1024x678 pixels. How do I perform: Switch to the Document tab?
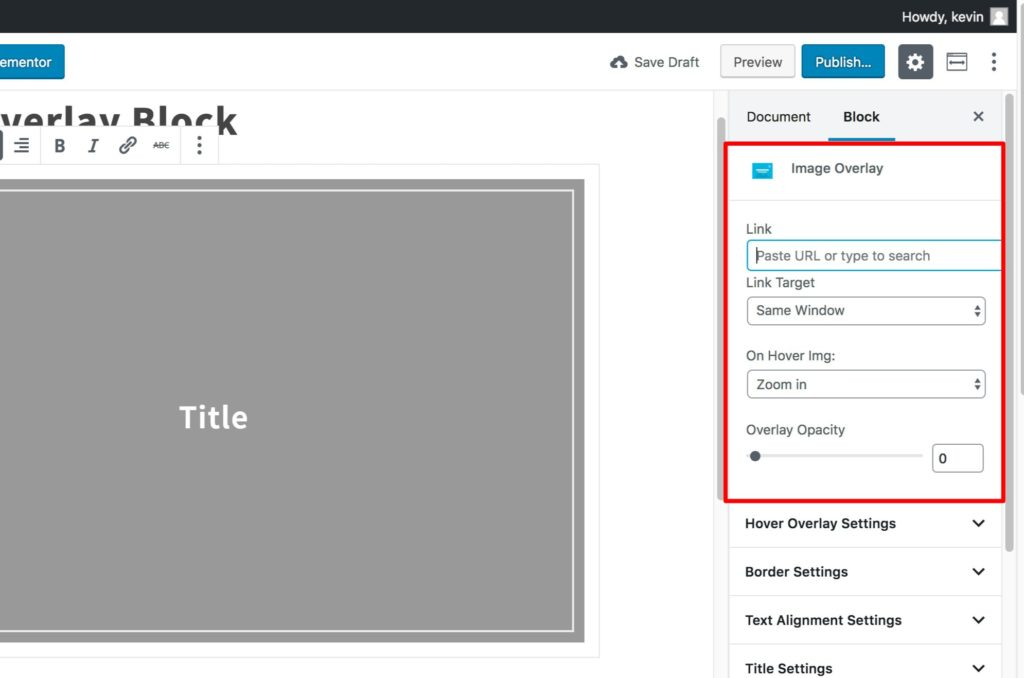coord(778,117)
